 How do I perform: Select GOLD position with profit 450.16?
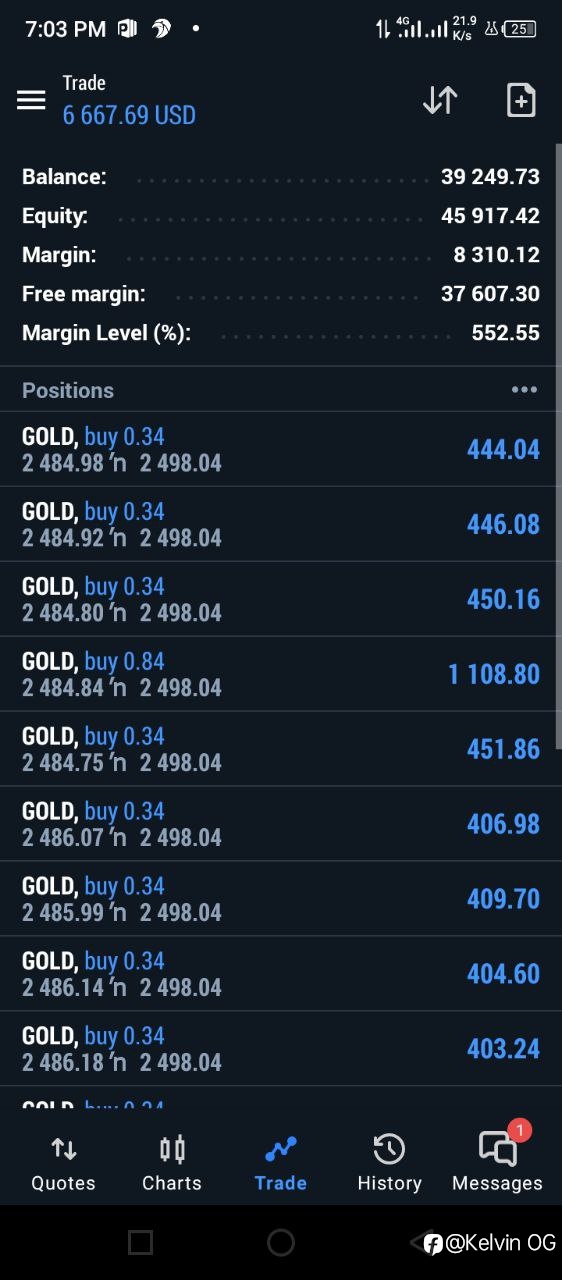[x=281, y=599]
